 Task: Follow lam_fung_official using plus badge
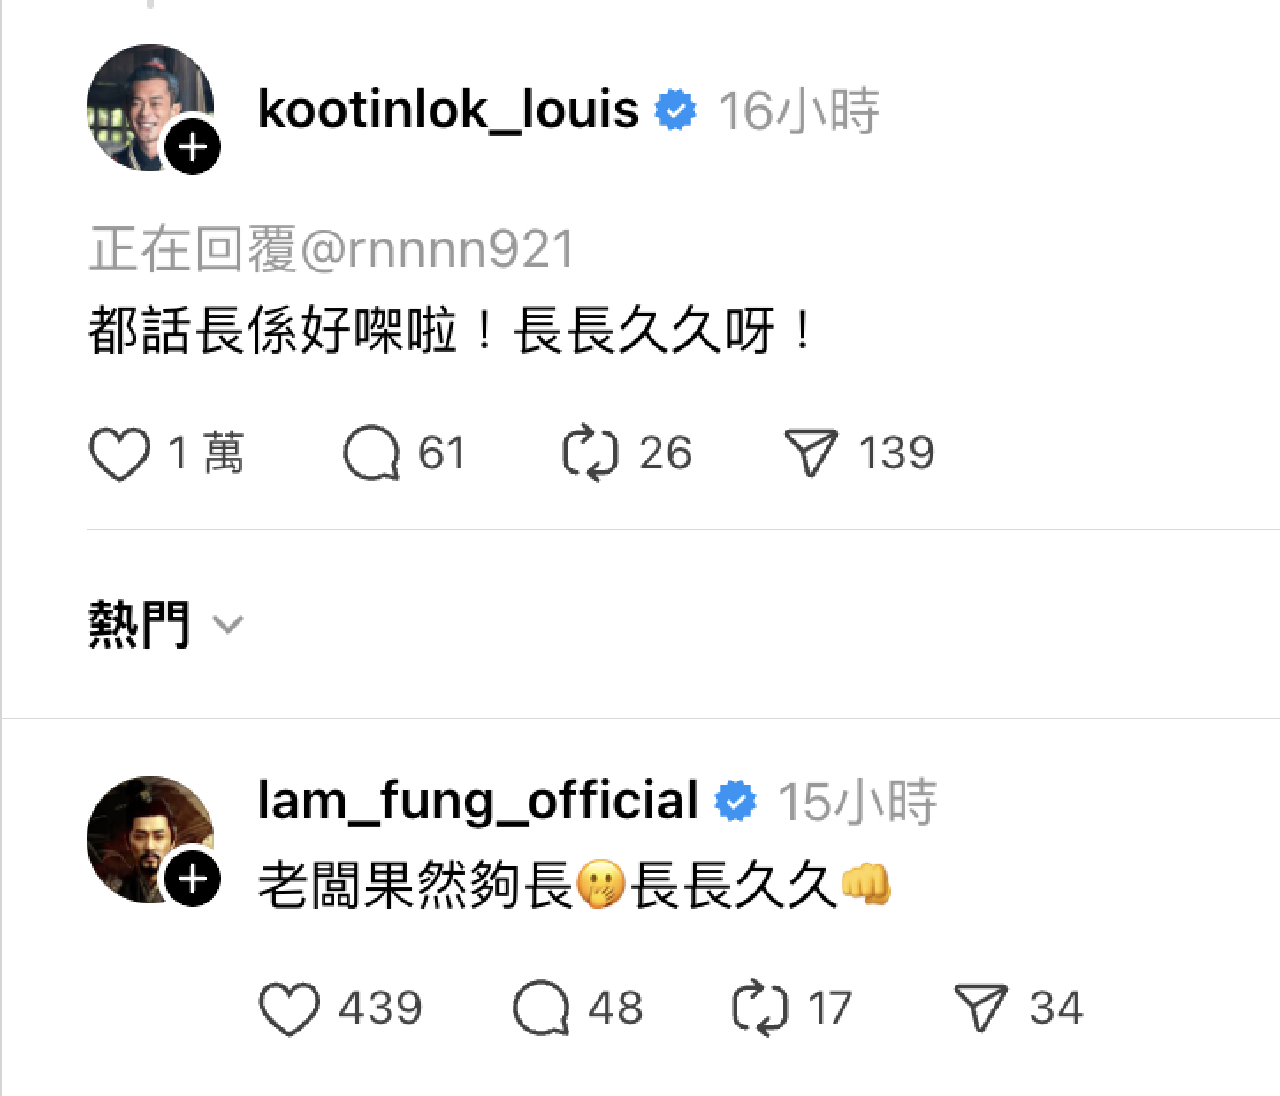click(192, 879)
